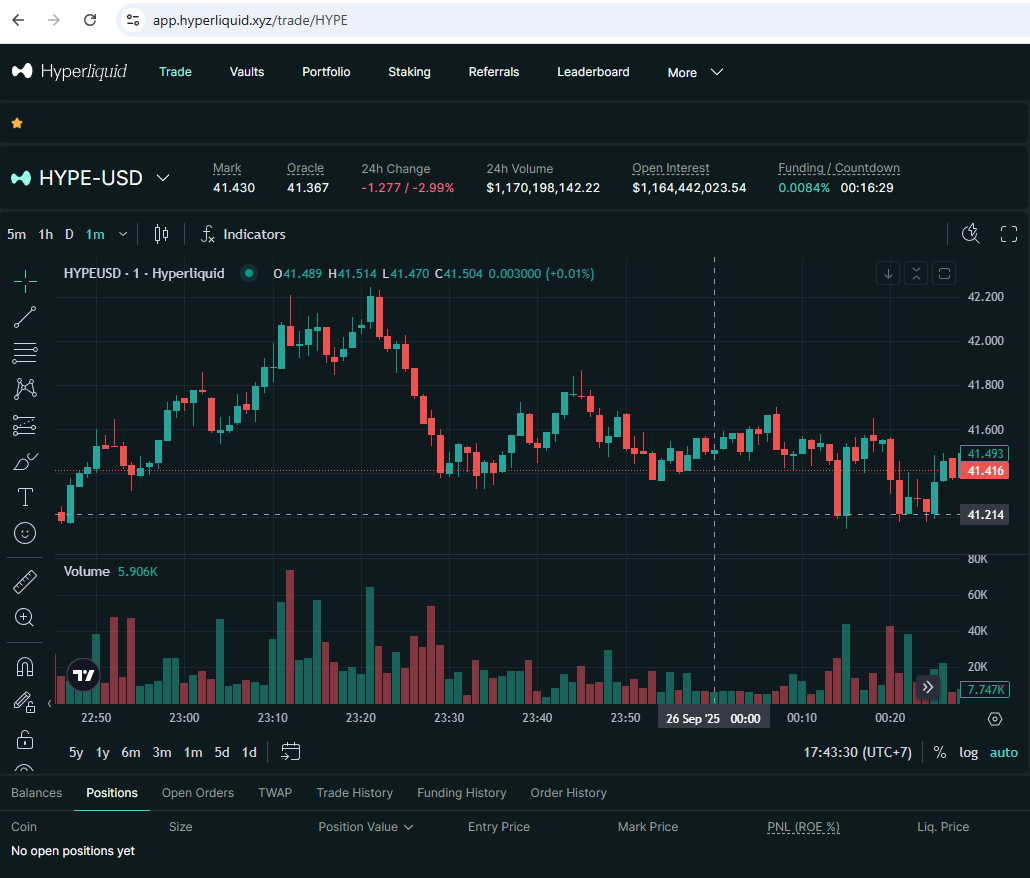Set the date range to 3m

coord(162,752)
